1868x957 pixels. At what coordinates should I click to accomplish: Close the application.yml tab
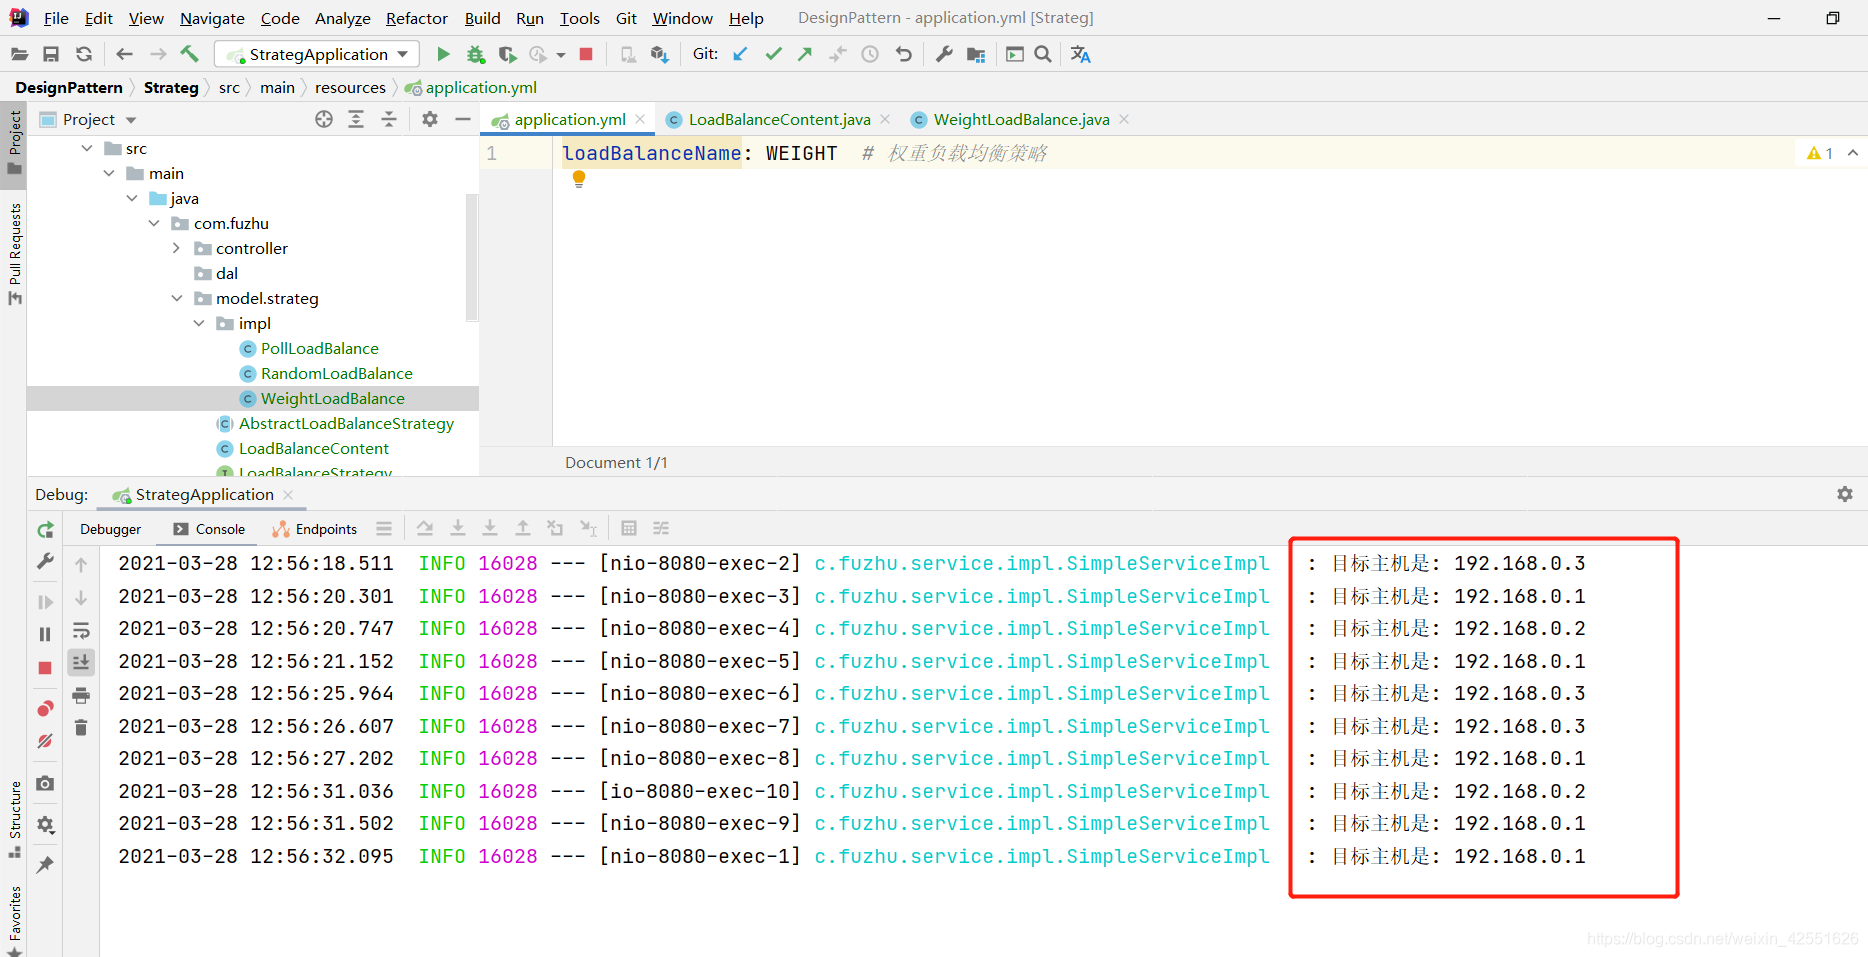click(x=640, y=119)
